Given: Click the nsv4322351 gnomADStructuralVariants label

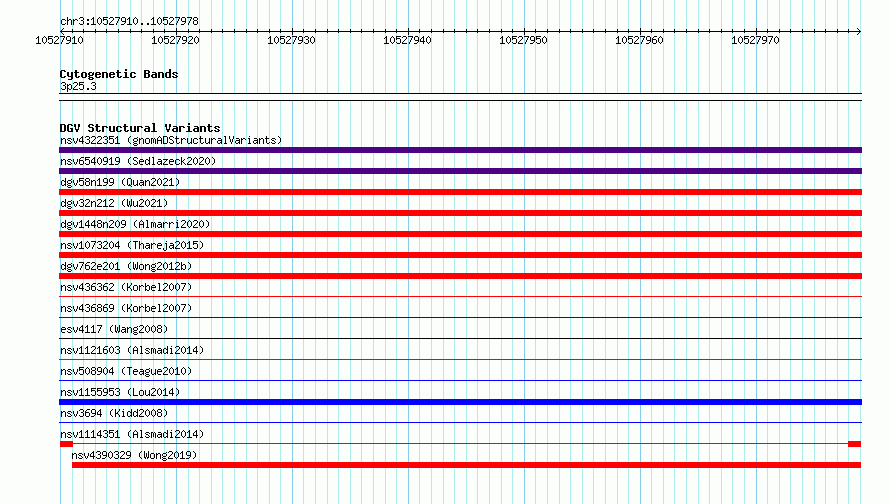Looking at the screenshot, I should tap(171, 140).
